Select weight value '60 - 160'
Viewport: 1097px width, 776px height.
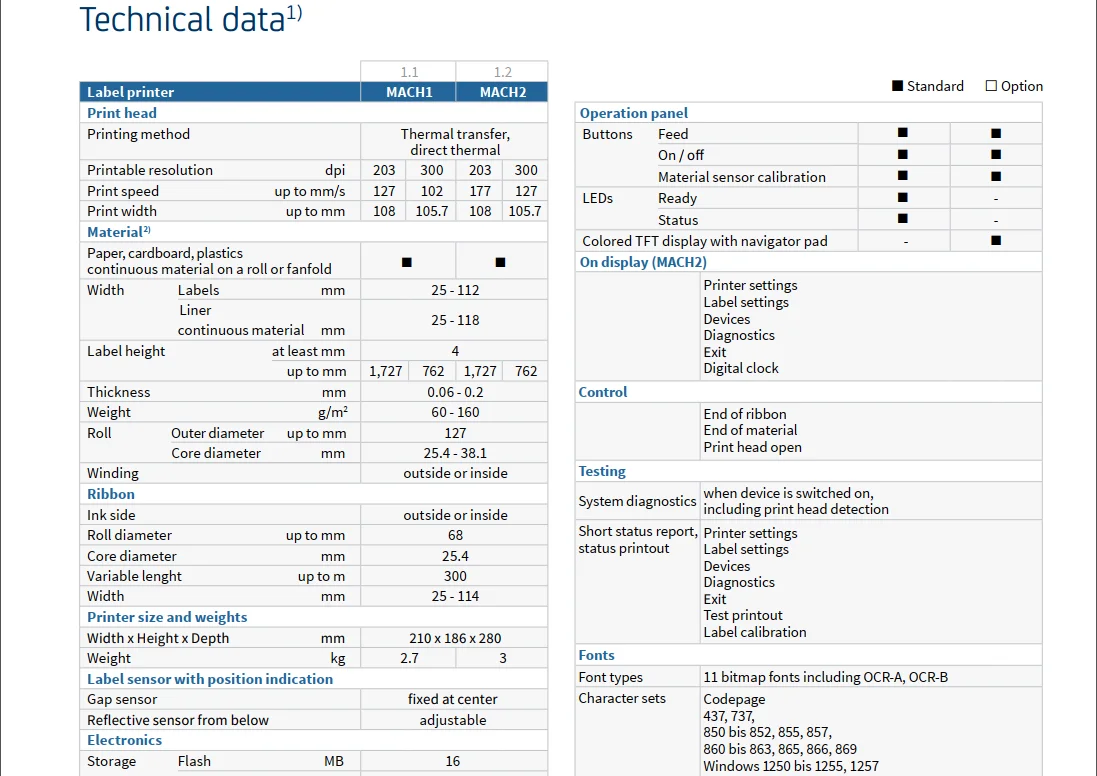[455, 412]
